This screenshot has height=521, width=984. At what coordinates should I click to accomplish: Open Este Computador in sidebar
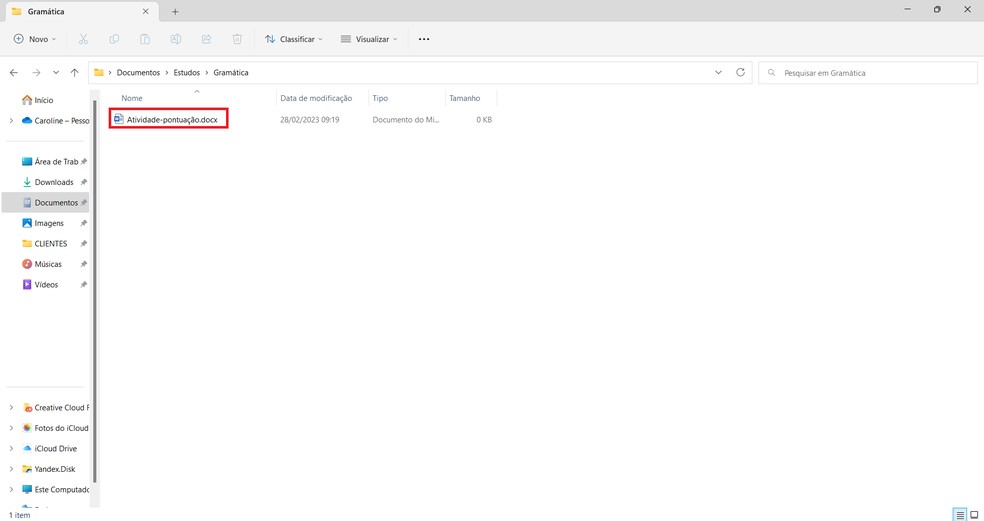click(56, 490)
